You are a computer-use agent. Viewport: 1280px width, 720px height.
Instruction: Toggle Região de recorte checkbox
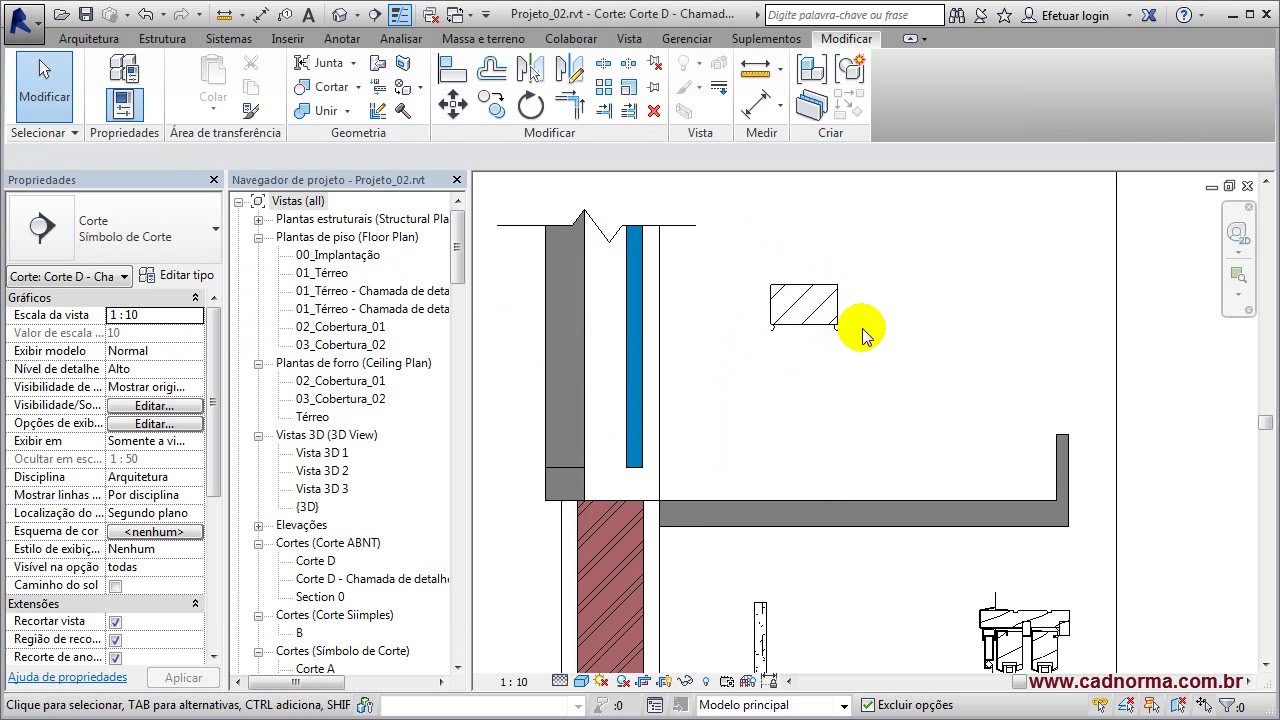pos(115,640)
